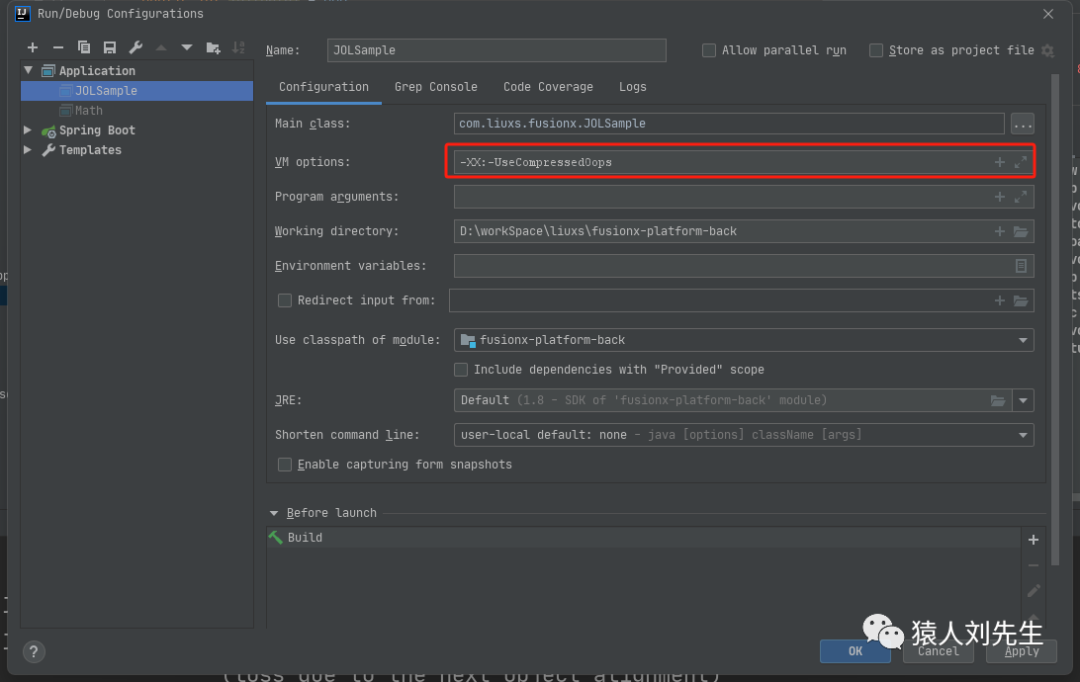Switch to the Grep Console tab

436,87
